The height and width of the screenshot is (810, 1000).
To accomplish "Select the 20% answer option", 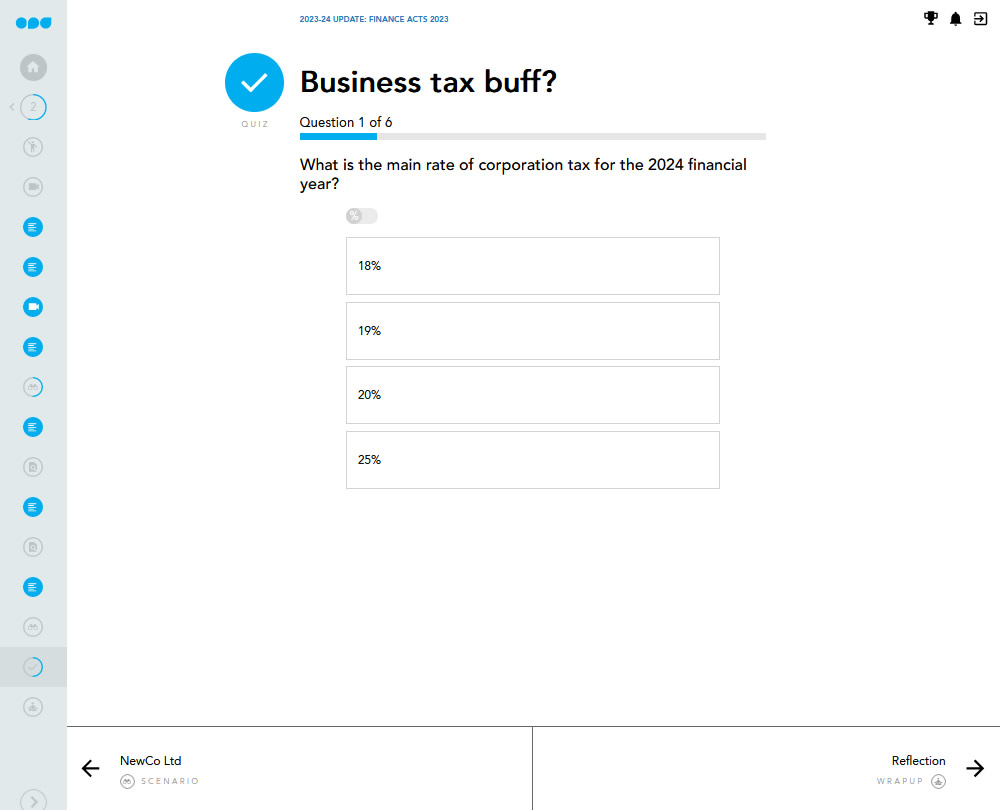I will (x=533, y=395).
